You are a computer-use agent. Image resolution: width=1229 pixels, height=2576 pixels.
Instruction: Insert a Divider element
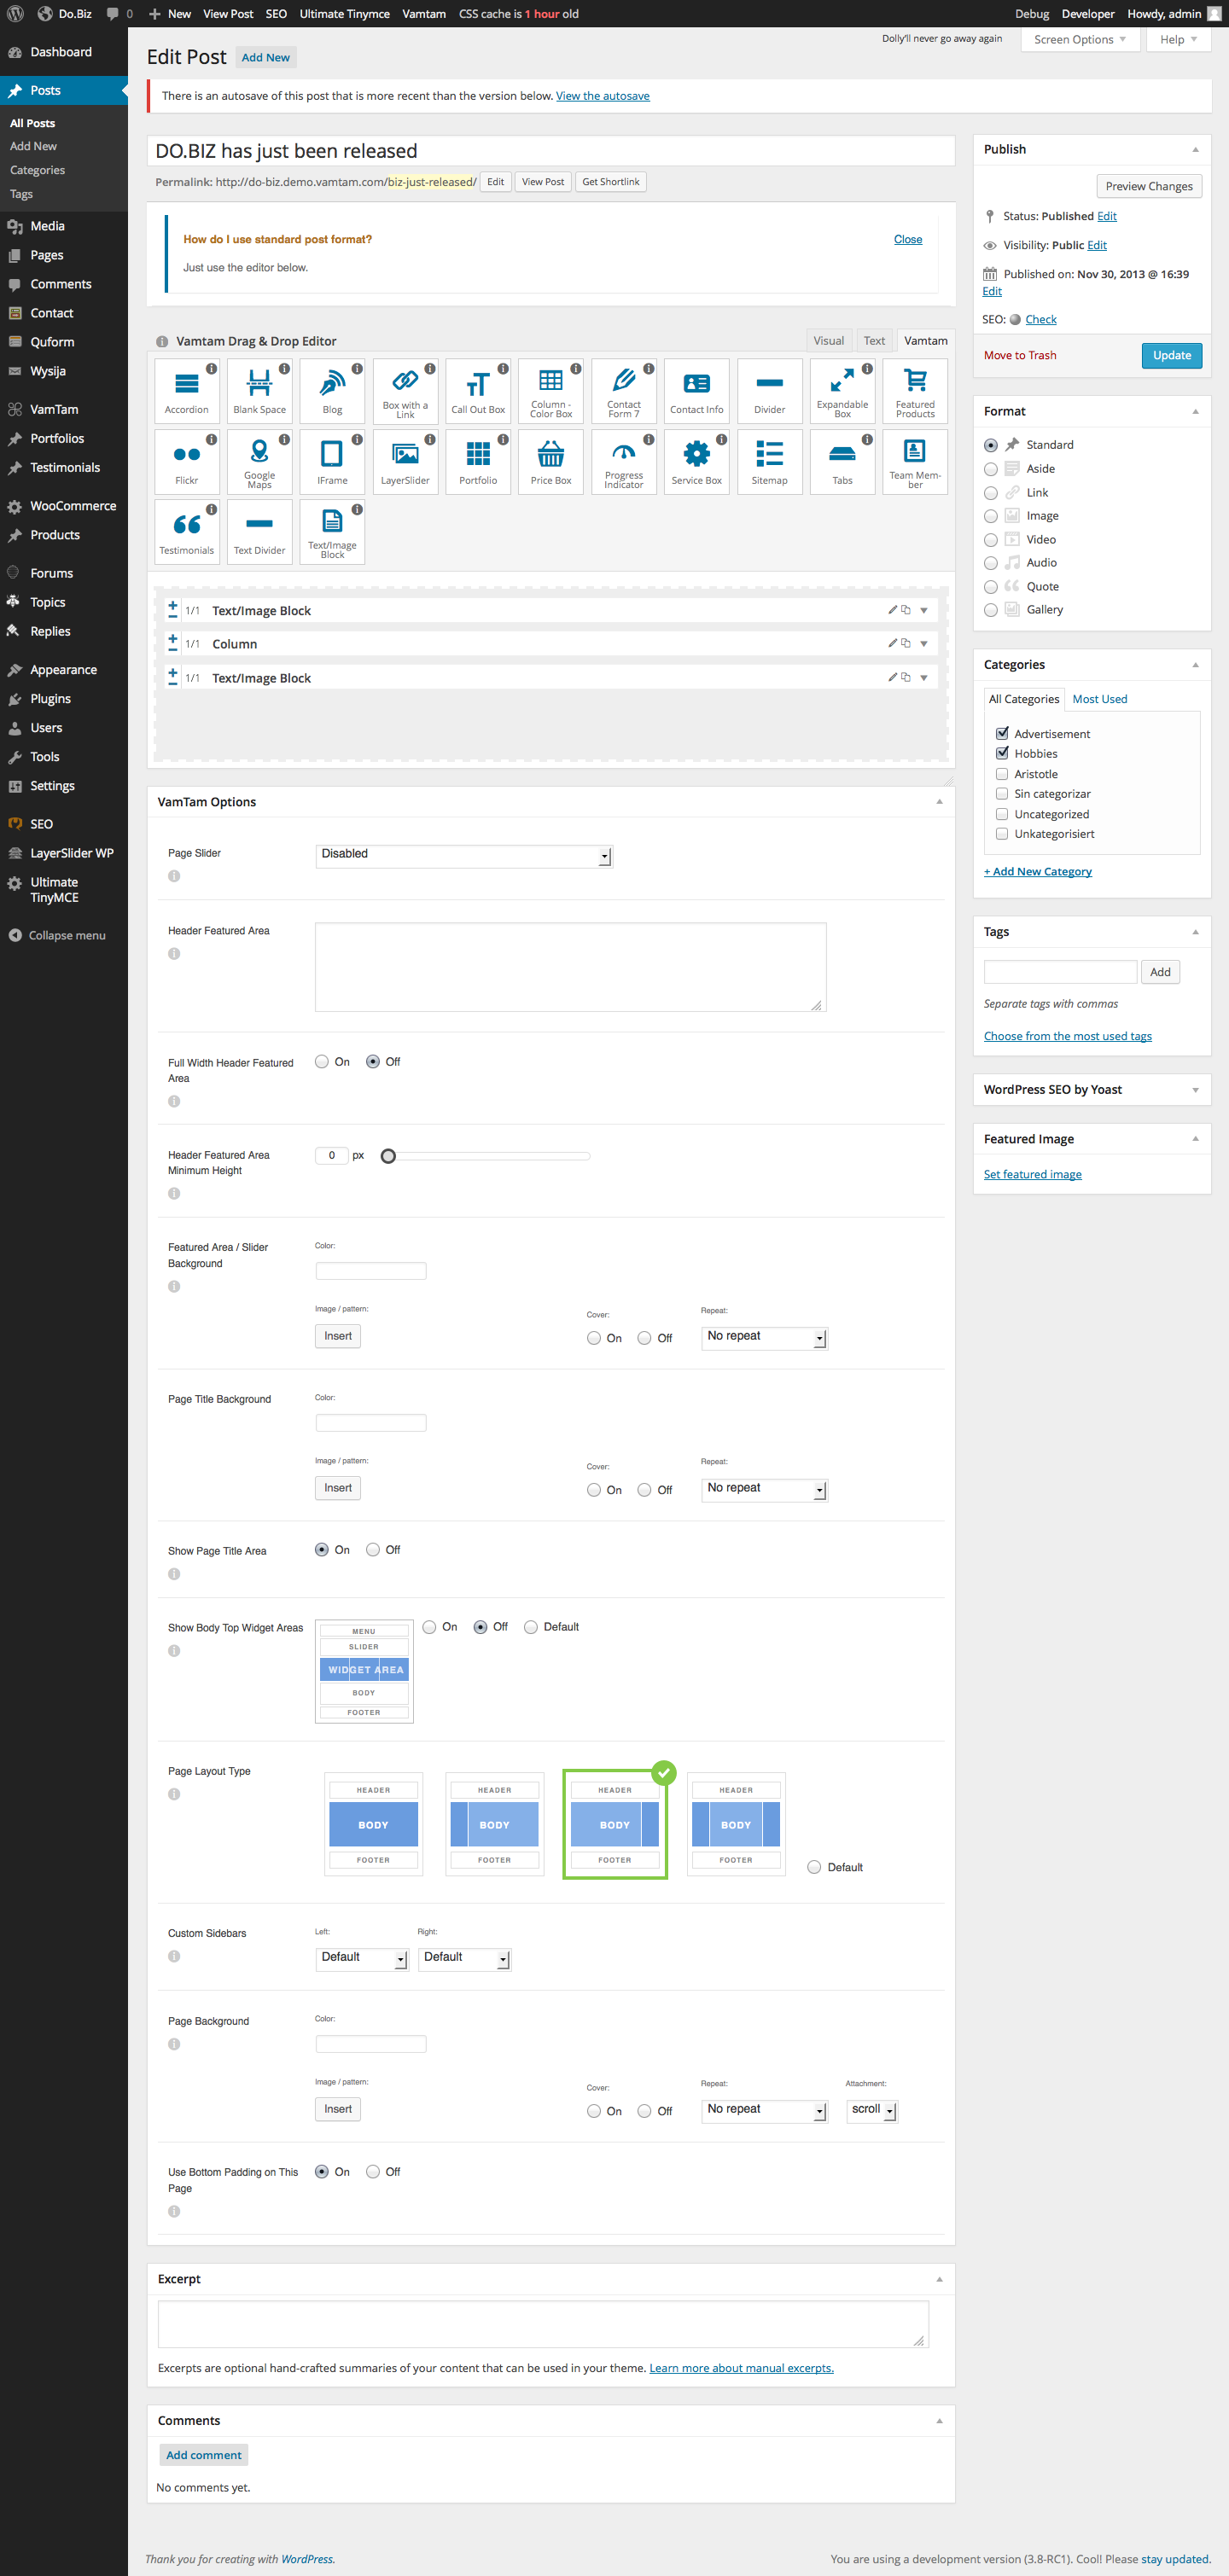[x=770, y=391]
